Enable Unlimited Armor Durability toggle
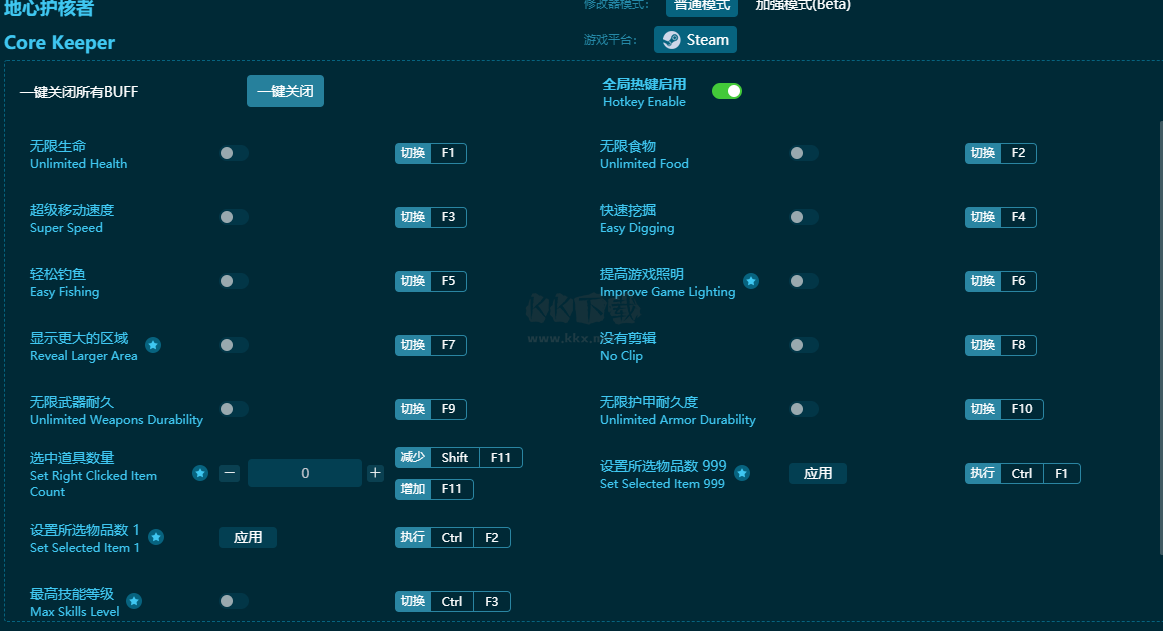The image size is (1163, 631). [x=803, y=409]
